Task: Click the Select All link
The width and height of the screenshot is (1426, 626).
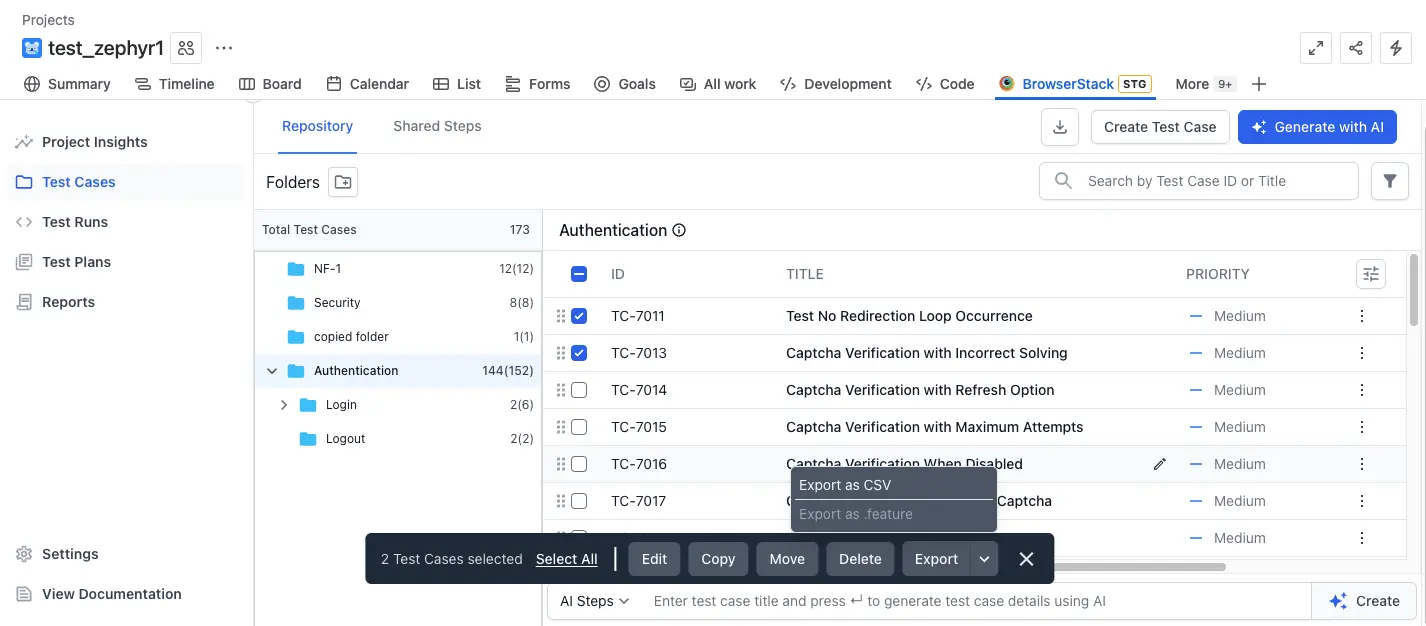Action: pyautogui.click(x=566, y=559)
